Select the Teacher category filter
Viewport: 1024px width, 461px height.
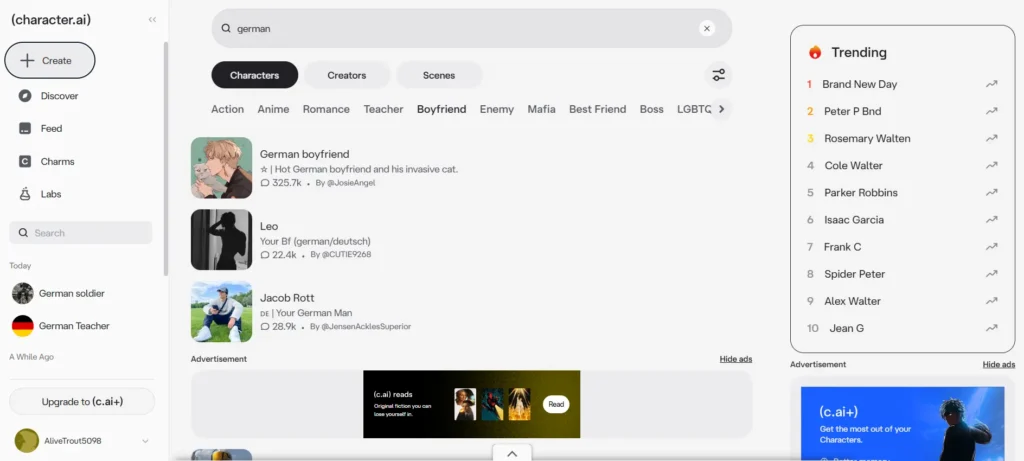click(x=383, y=109)
